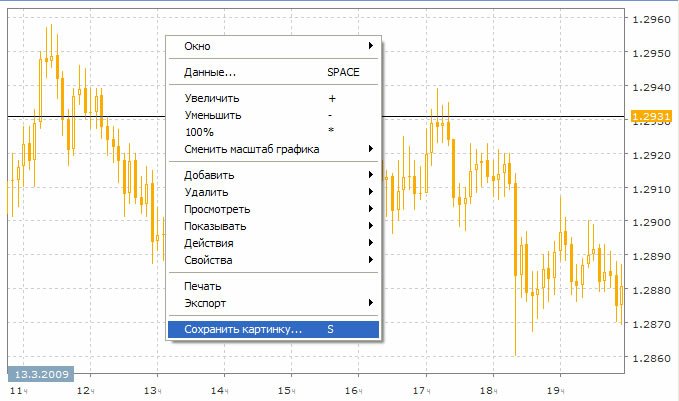The height and width of the screenshot is (401, 679).
Task: Select Данные... in the context menu
Action: [x=210, y=73]
